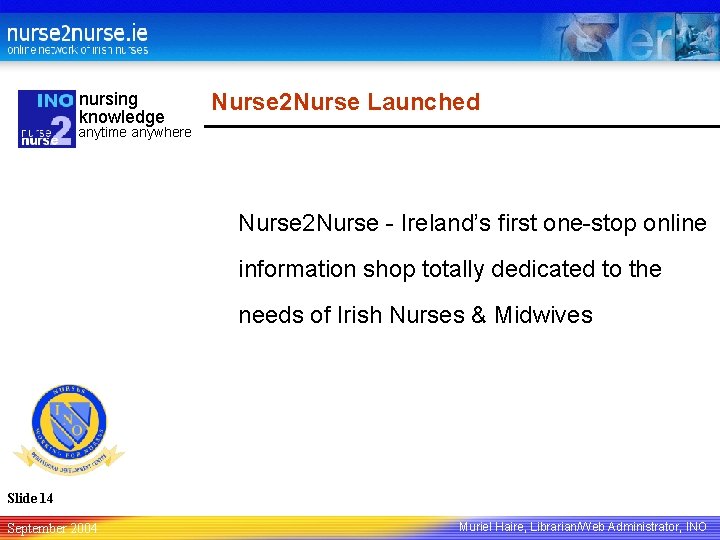Click the line starting 'Nurse2Nurse - Ireland's first'

click(472, 224)
